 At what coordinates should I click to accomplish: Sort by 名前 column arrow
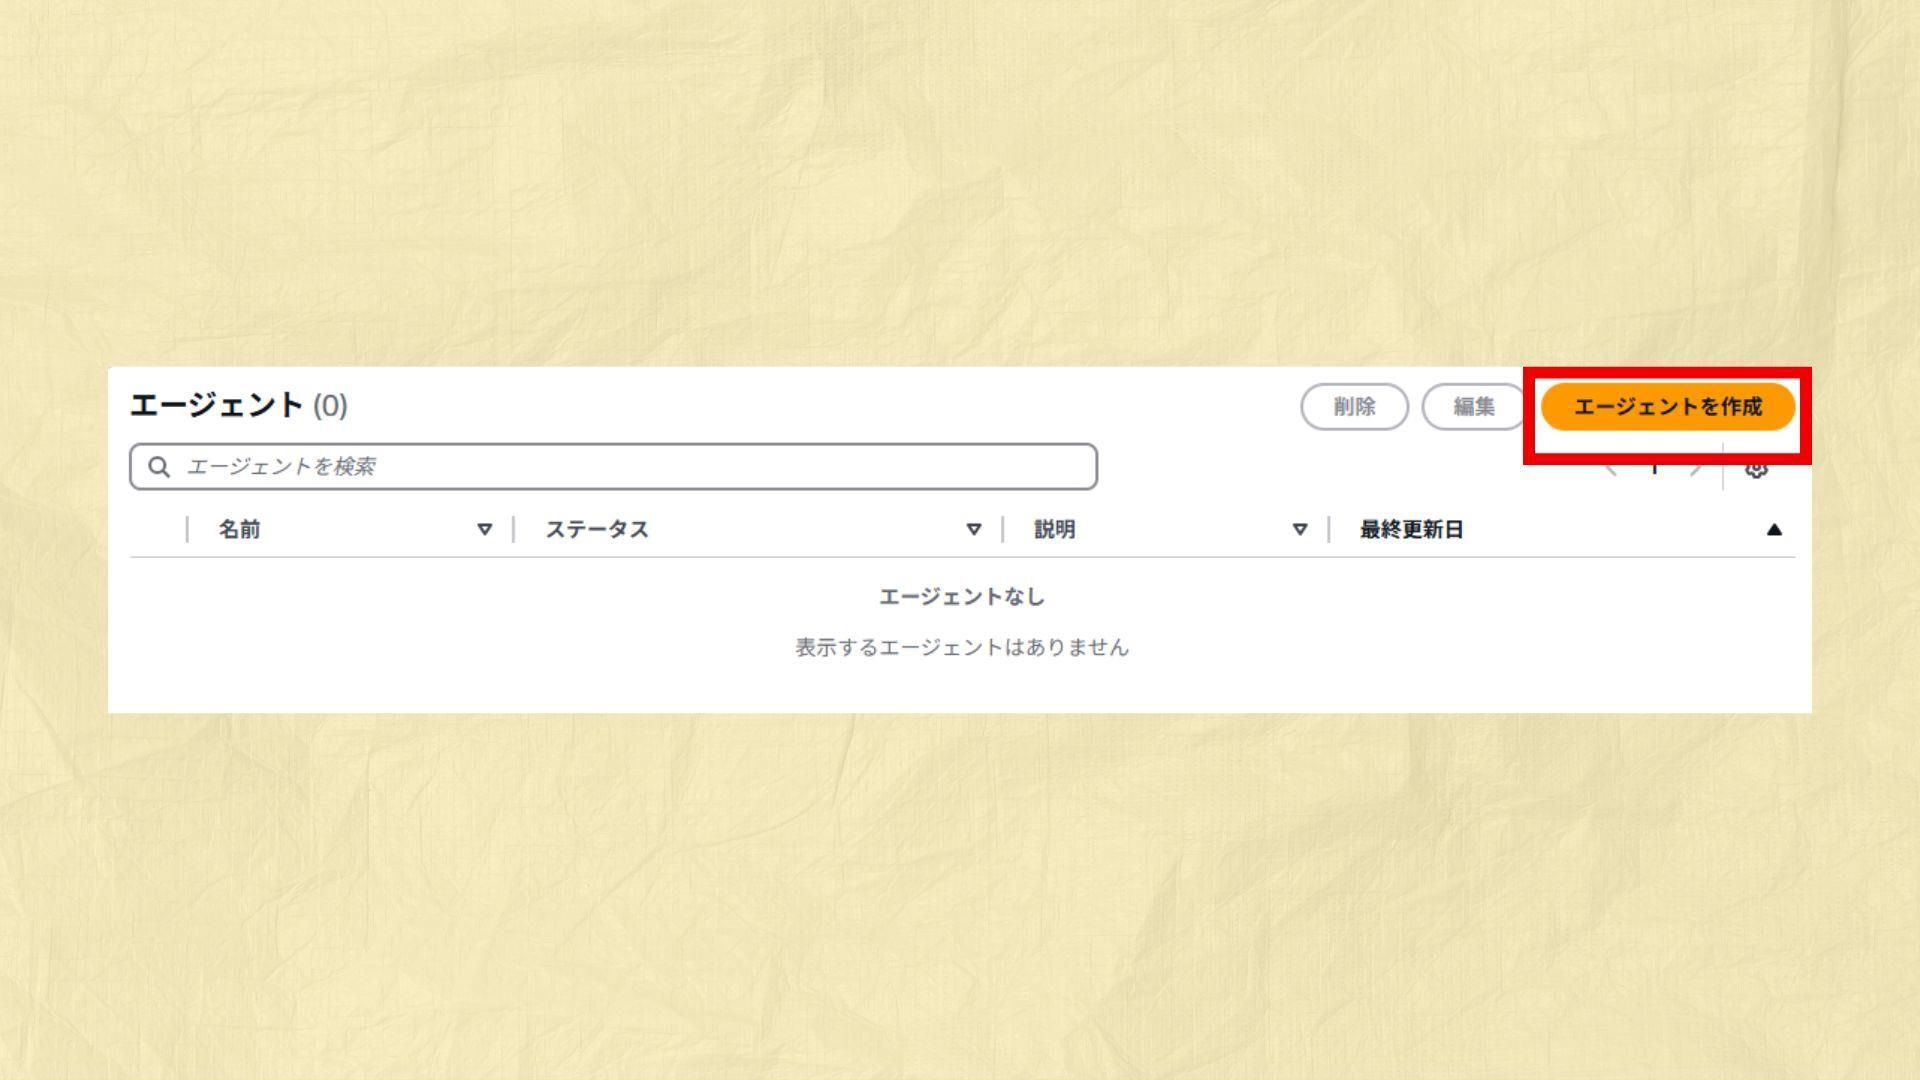485,530
